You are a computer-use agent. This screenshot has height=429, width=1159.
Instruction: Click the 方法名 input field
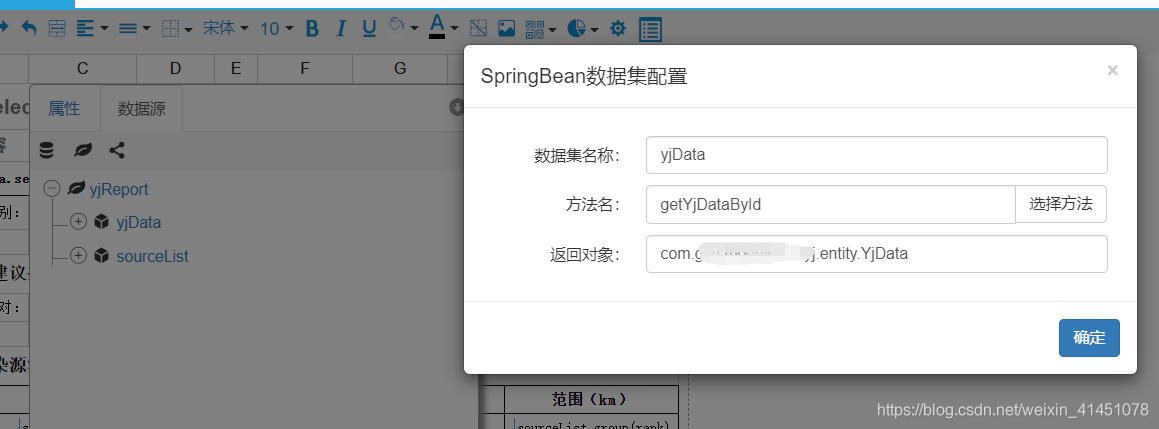point(831,204)
